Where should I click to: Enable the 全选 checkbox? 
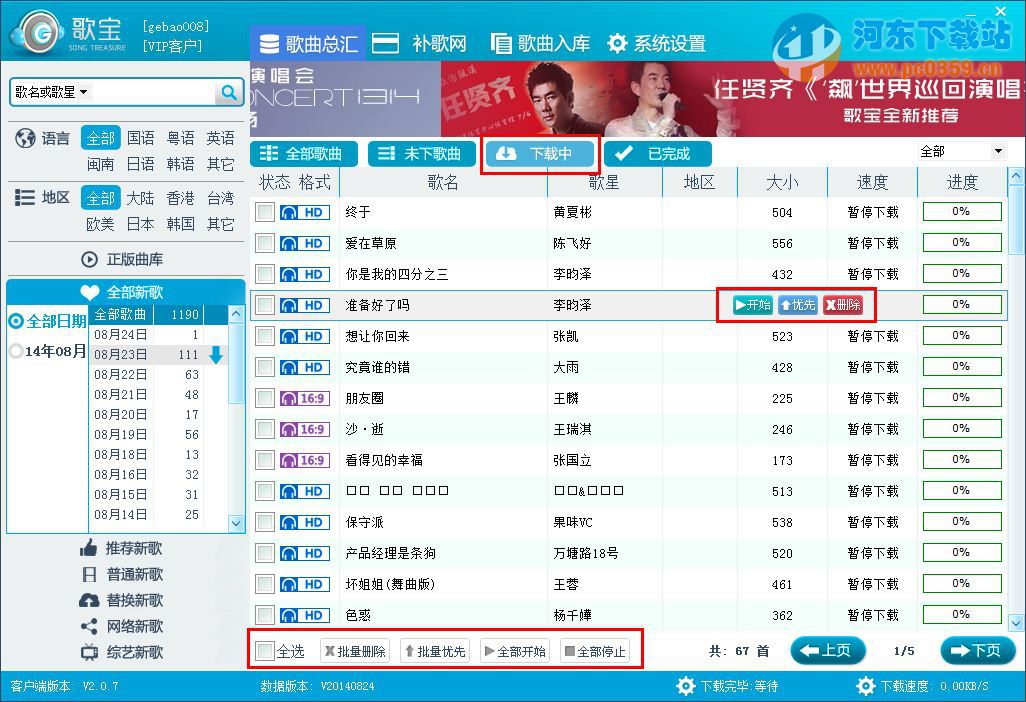265,649
